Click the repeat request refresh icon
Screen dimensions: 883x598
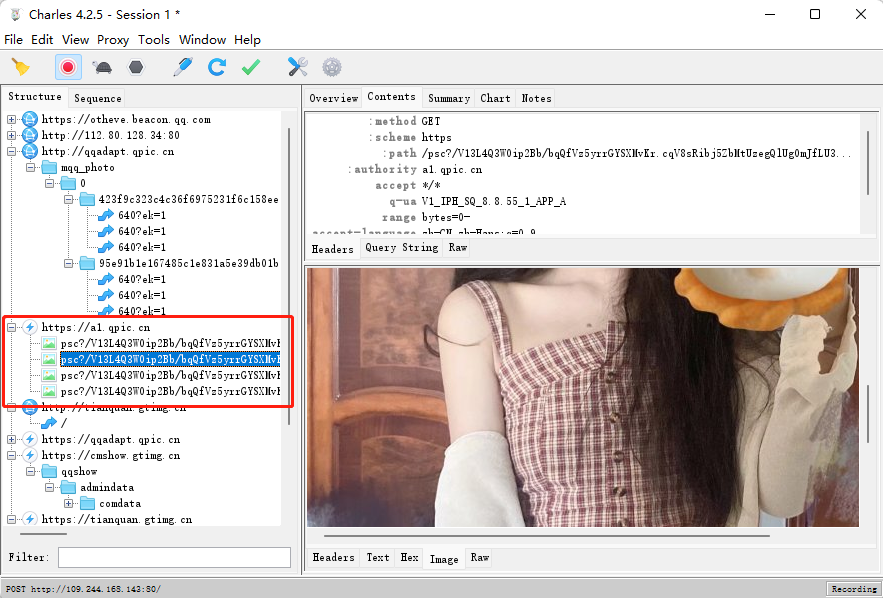216,67
